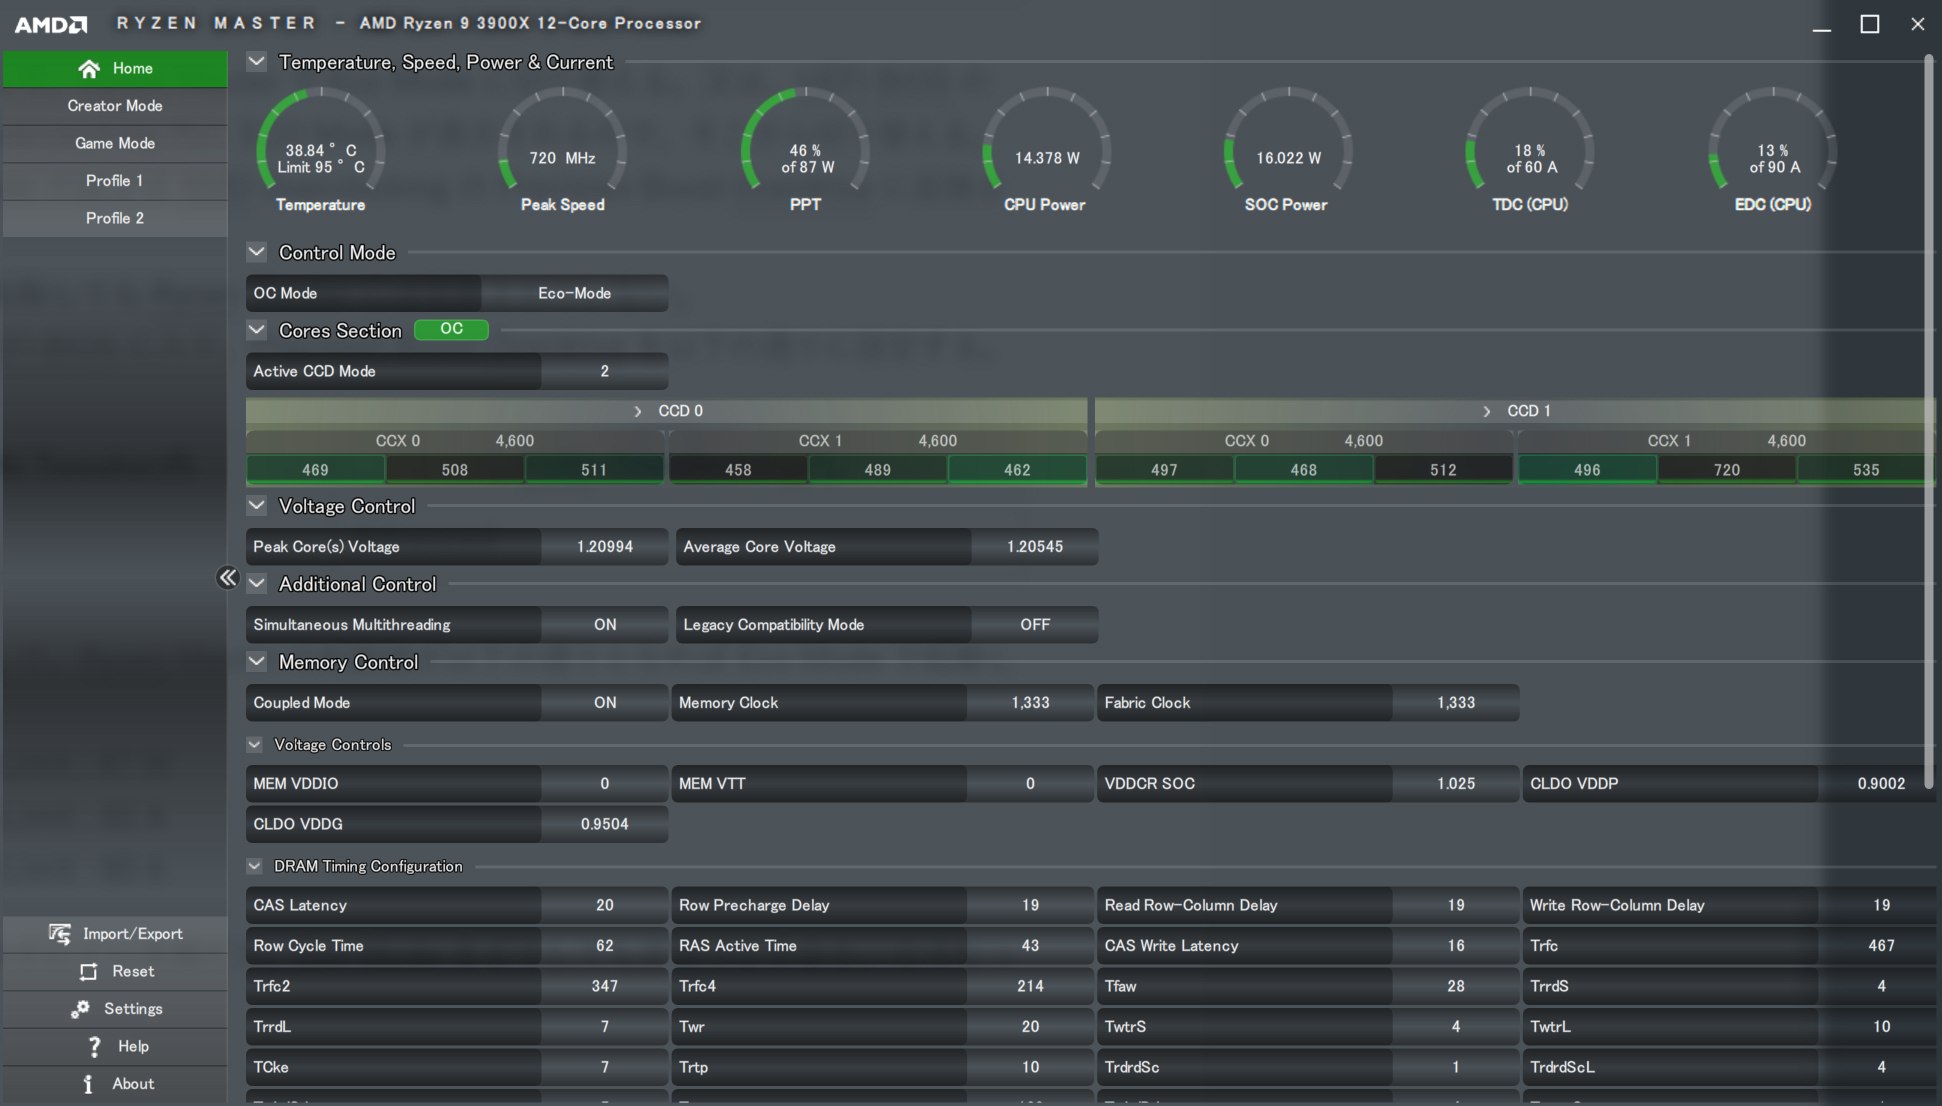Open the Home view
Screen dimensions: 1942x1106
(115, 68)
